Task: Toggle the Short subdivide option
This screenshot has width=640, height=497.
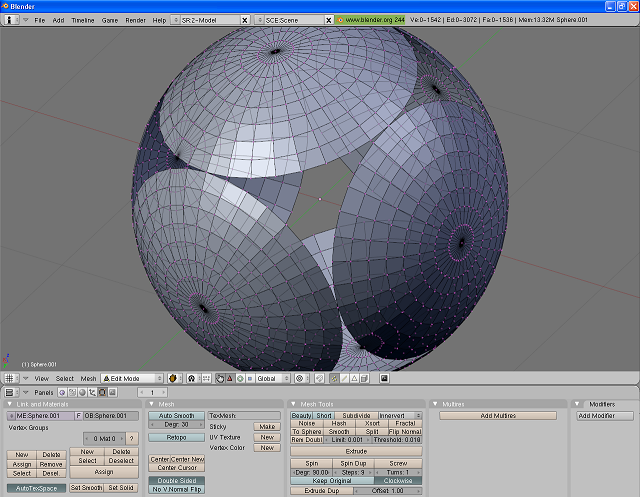Action: 324,415
